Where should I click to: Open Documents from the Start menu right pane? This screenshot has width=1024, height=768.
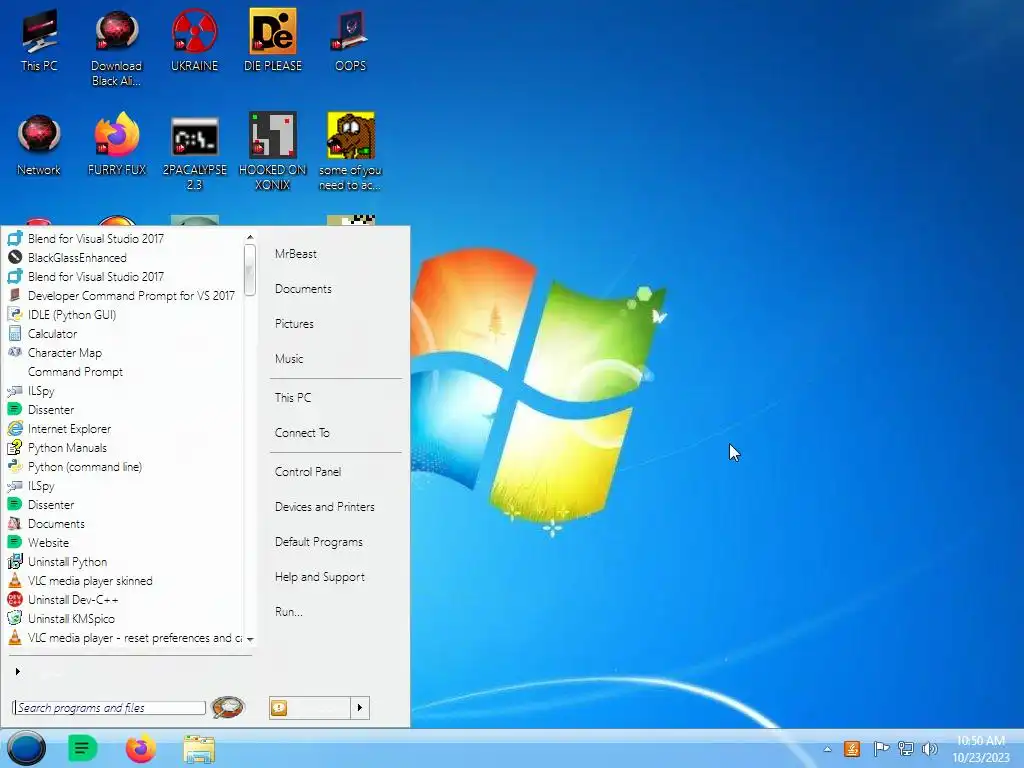tap(303, 289)
